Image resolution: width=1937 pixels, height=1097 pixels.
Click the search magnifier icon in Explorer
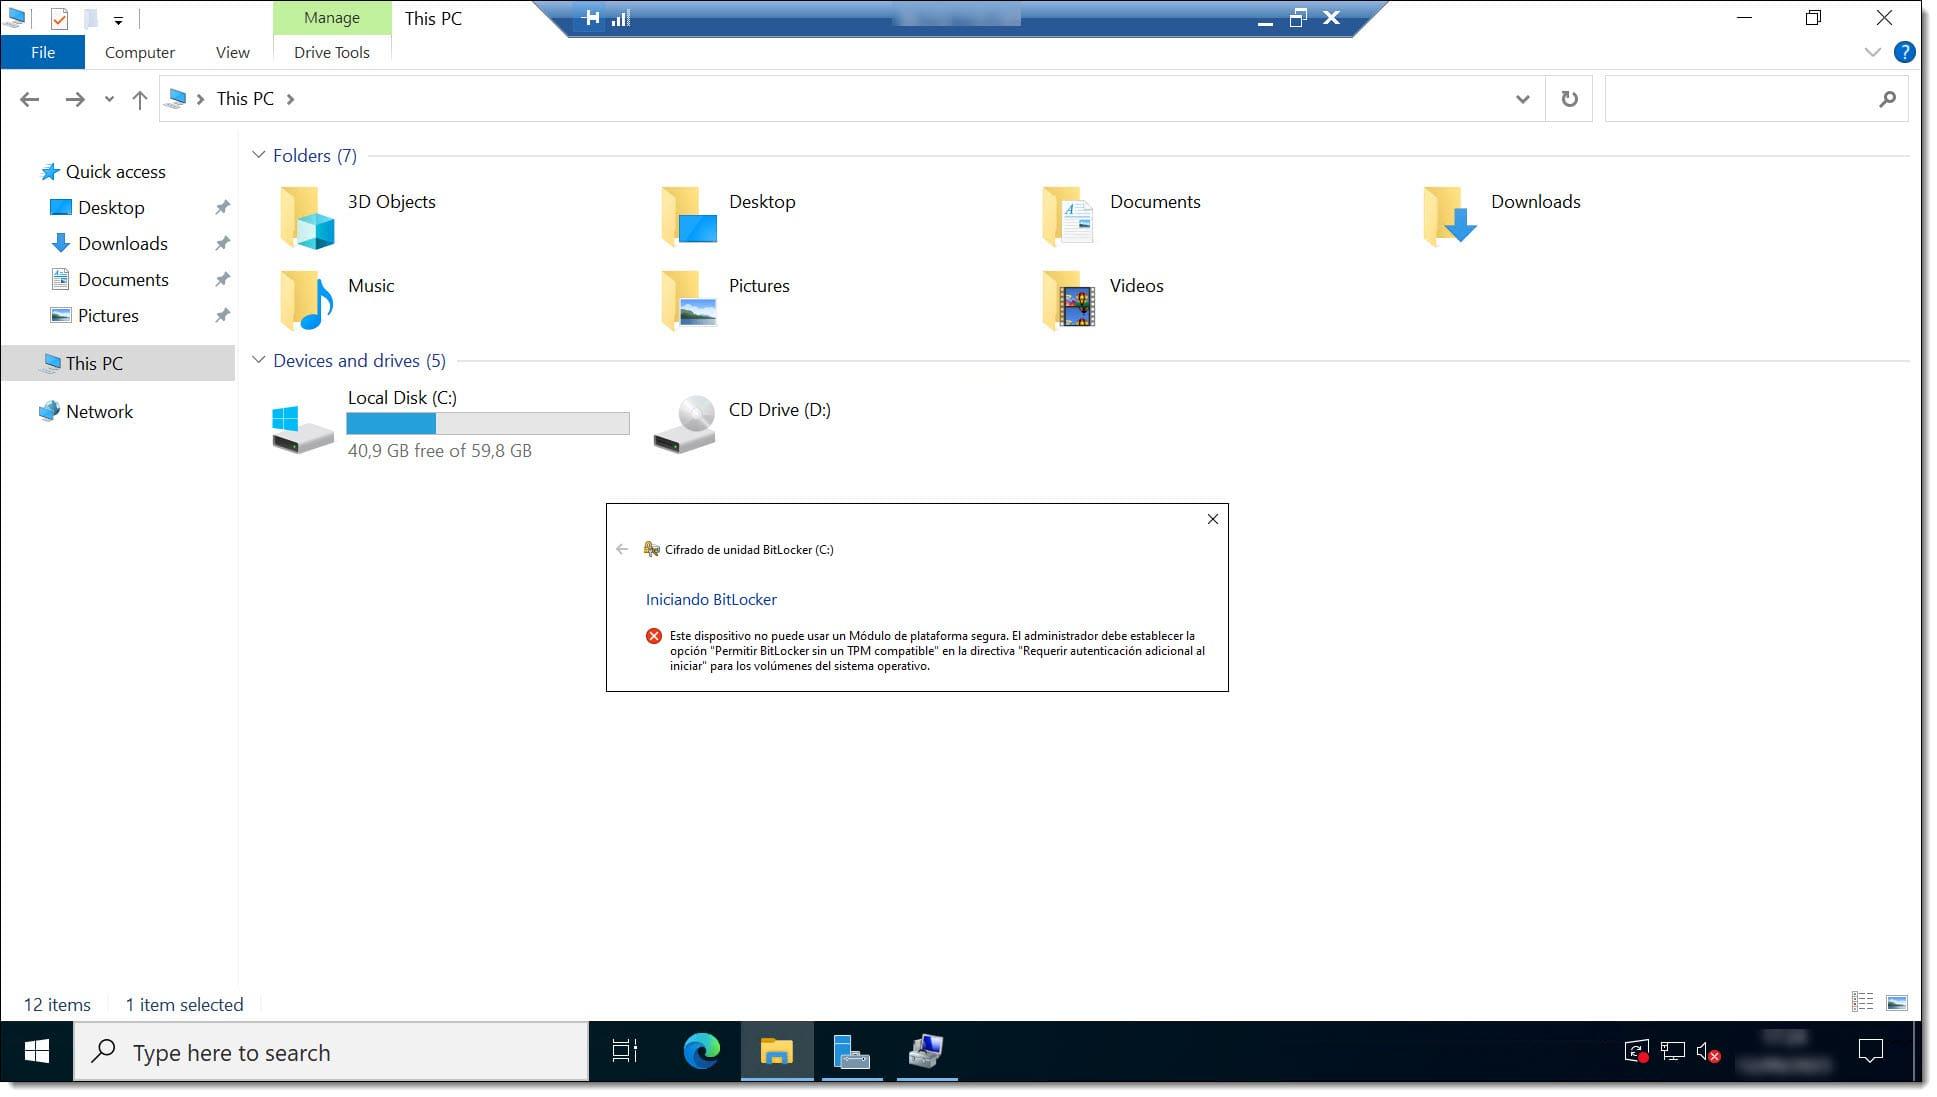click(1887, 99)
